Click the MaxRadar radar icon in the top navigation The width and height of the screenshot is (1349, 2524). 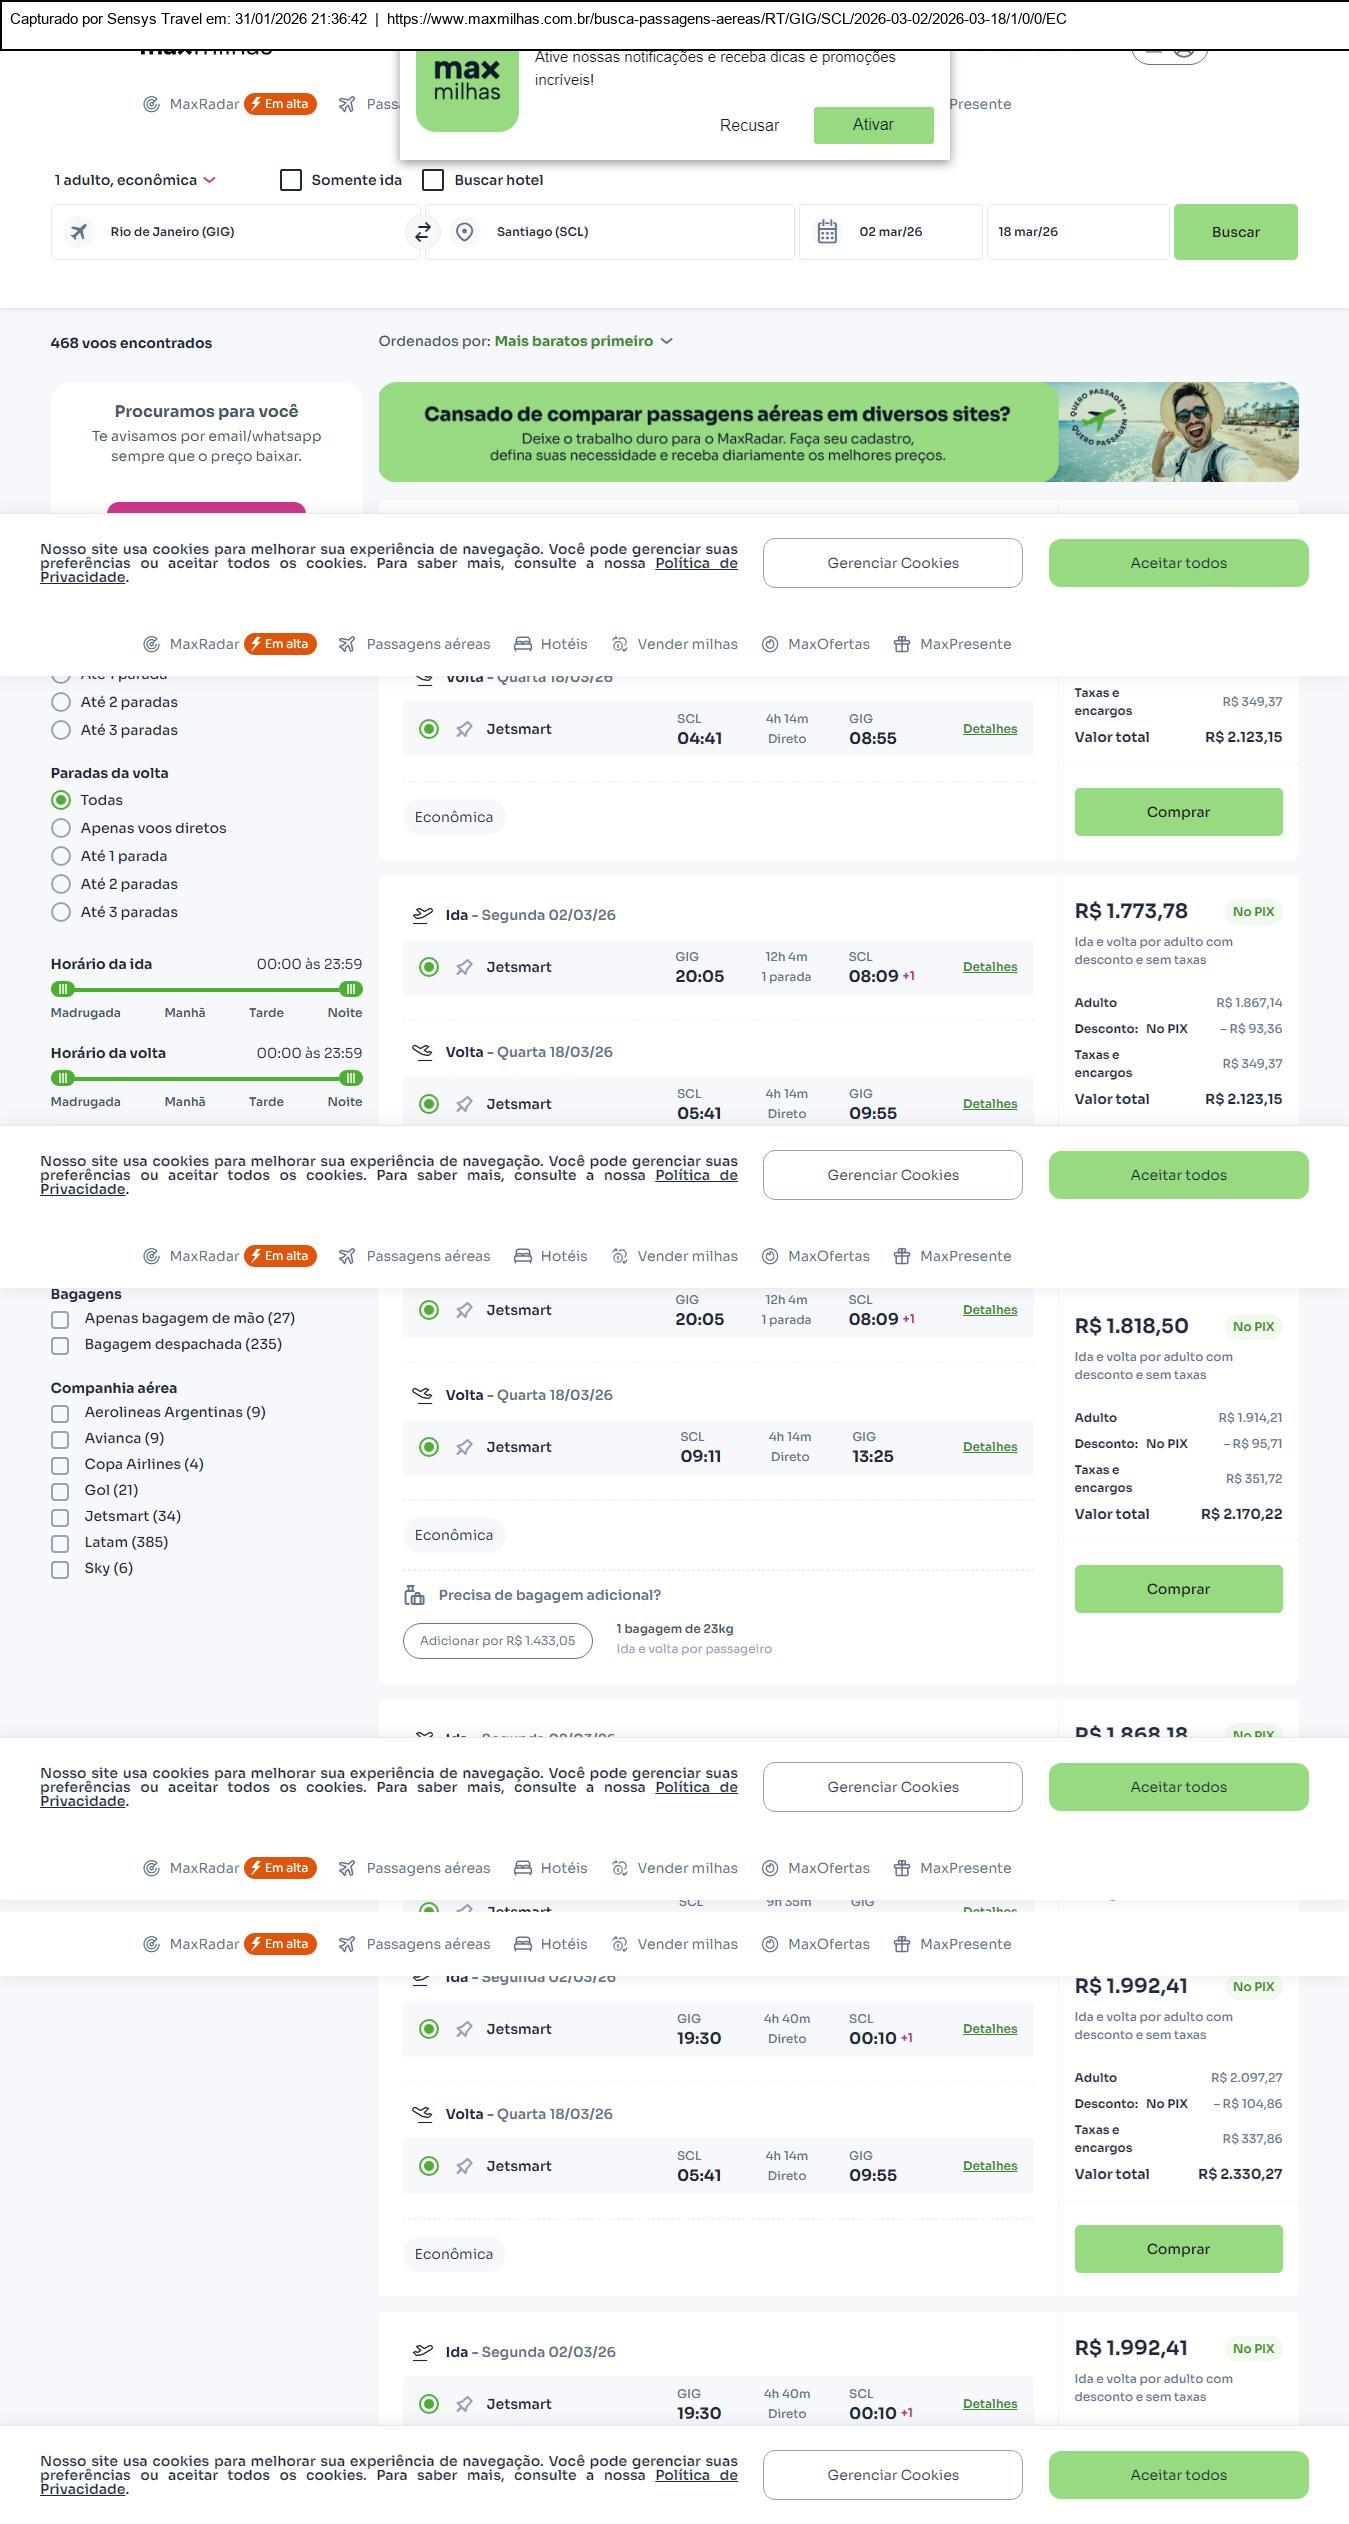[151, 104]
